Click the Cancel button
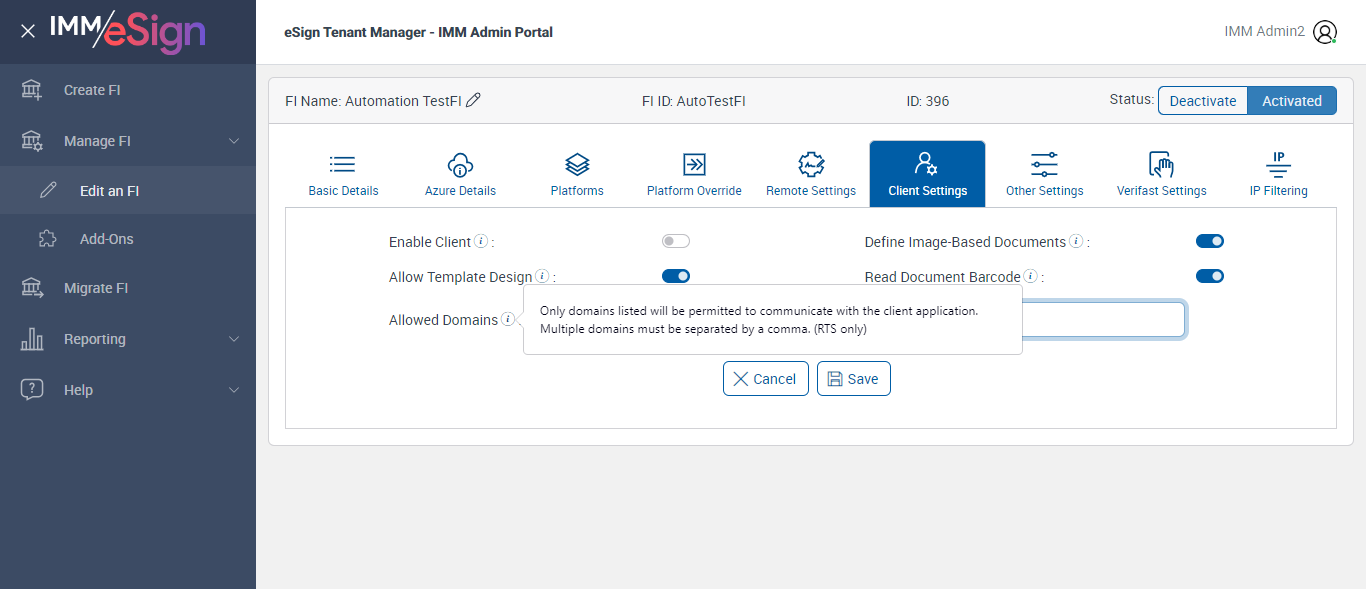This screenshot has height=589, width=1366. point(766,379)
